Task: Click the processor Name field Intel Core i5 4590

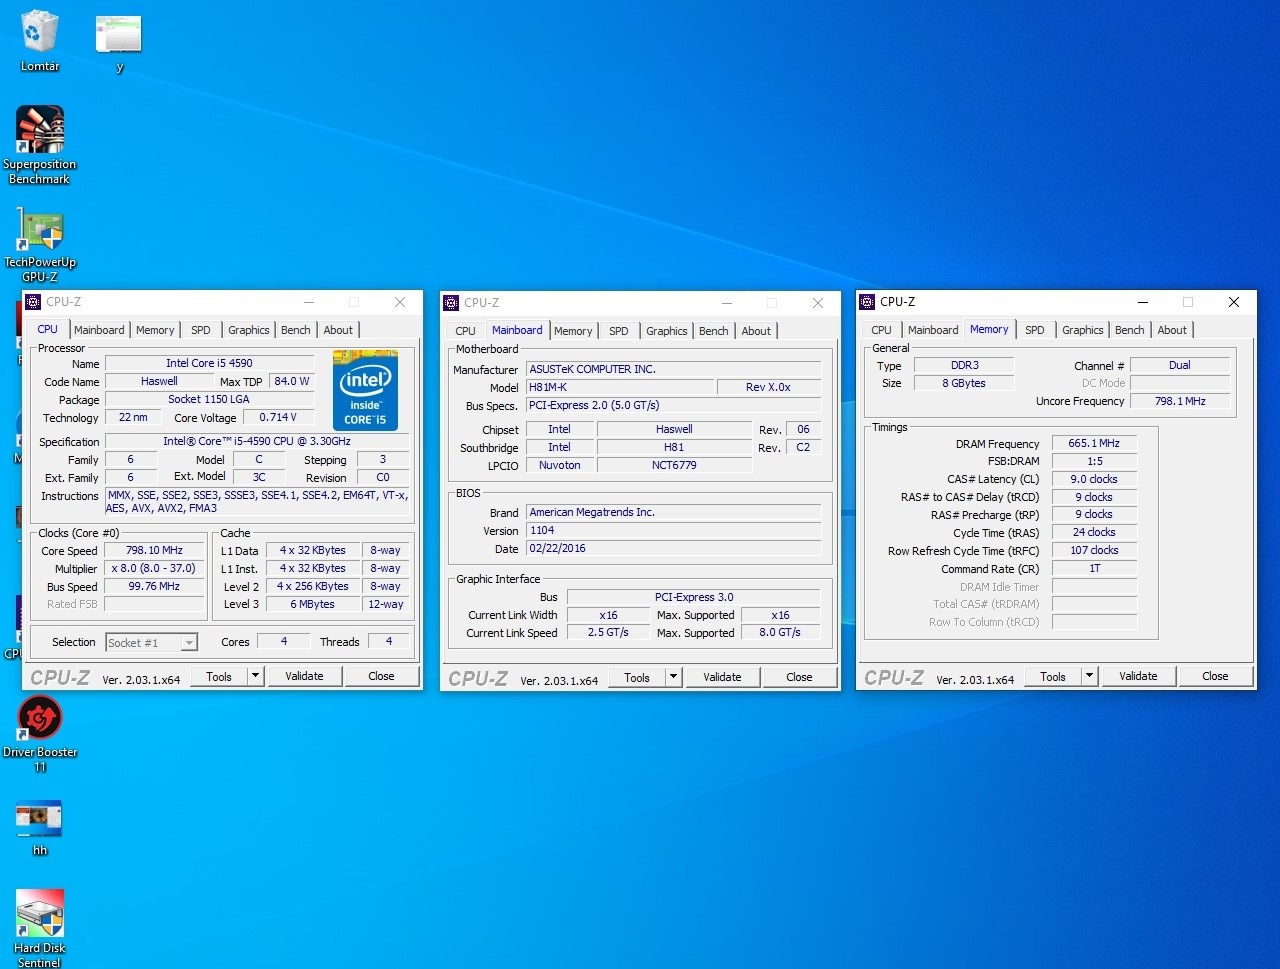Action: 209,363
